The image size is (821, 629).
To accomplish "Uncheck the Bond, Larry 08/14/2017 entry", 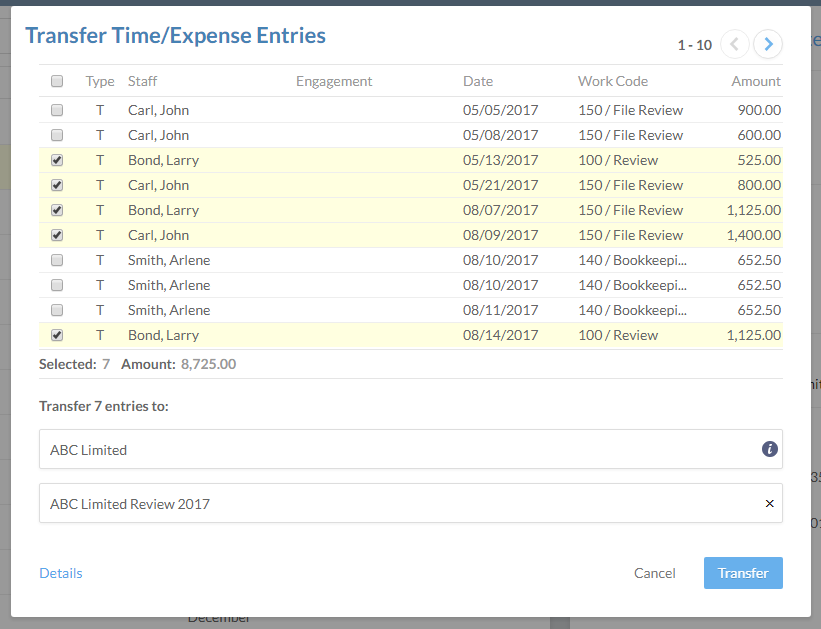I will click(x=57, y=335).
